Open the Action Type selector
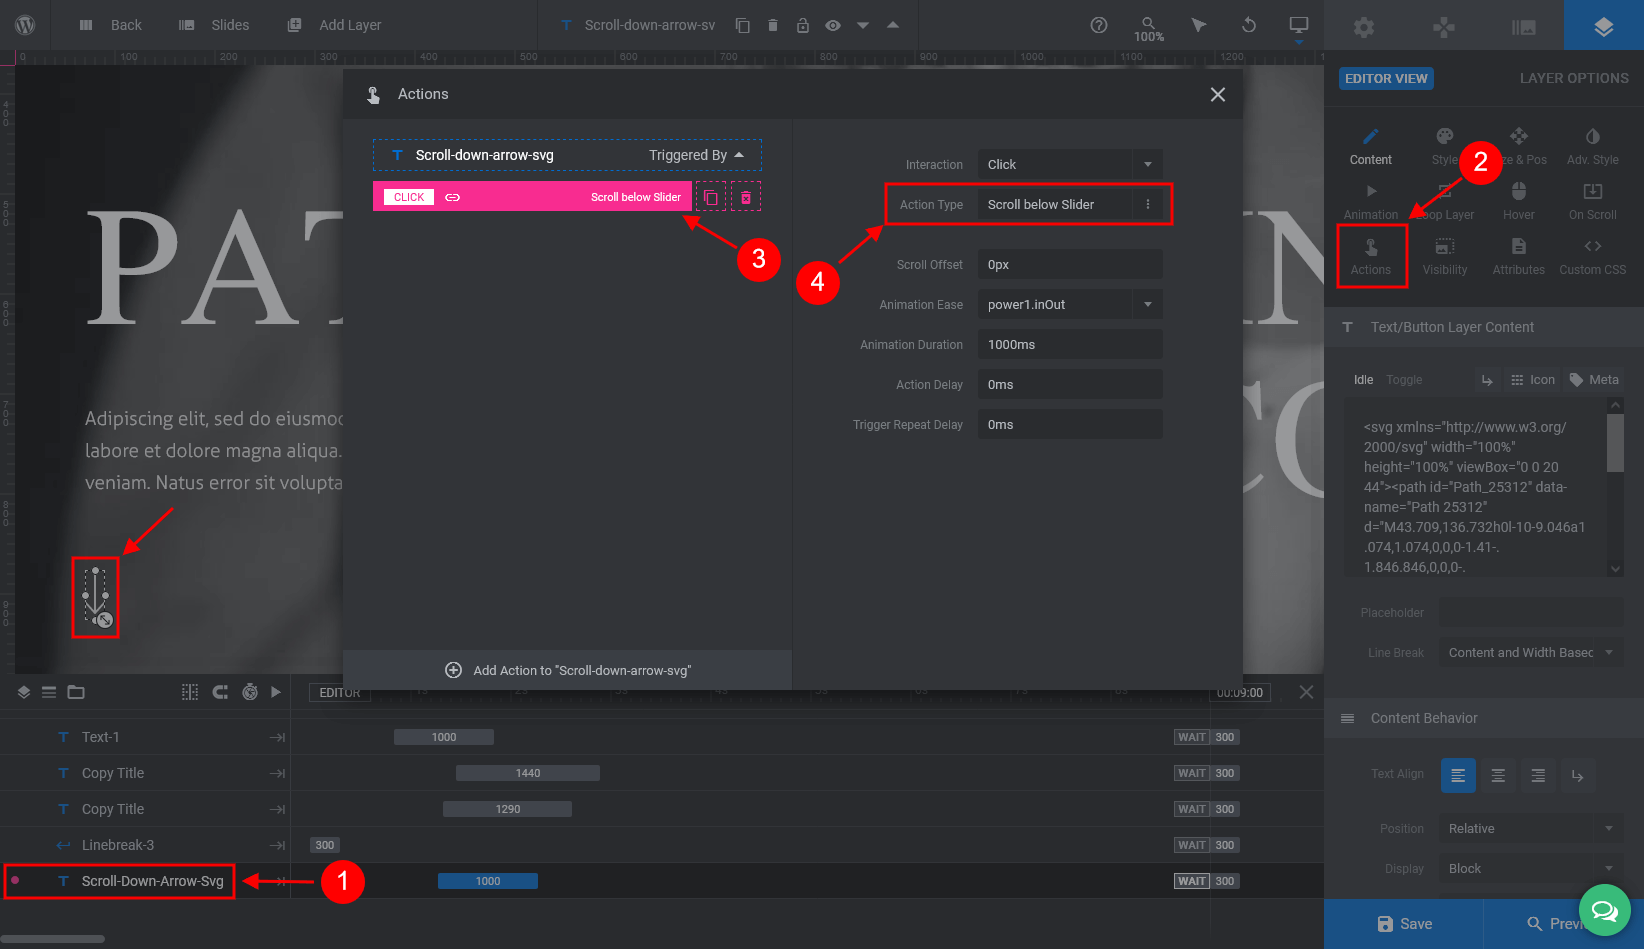The width and height of the screenshot is (1644, 949). tap(1070, 204)
